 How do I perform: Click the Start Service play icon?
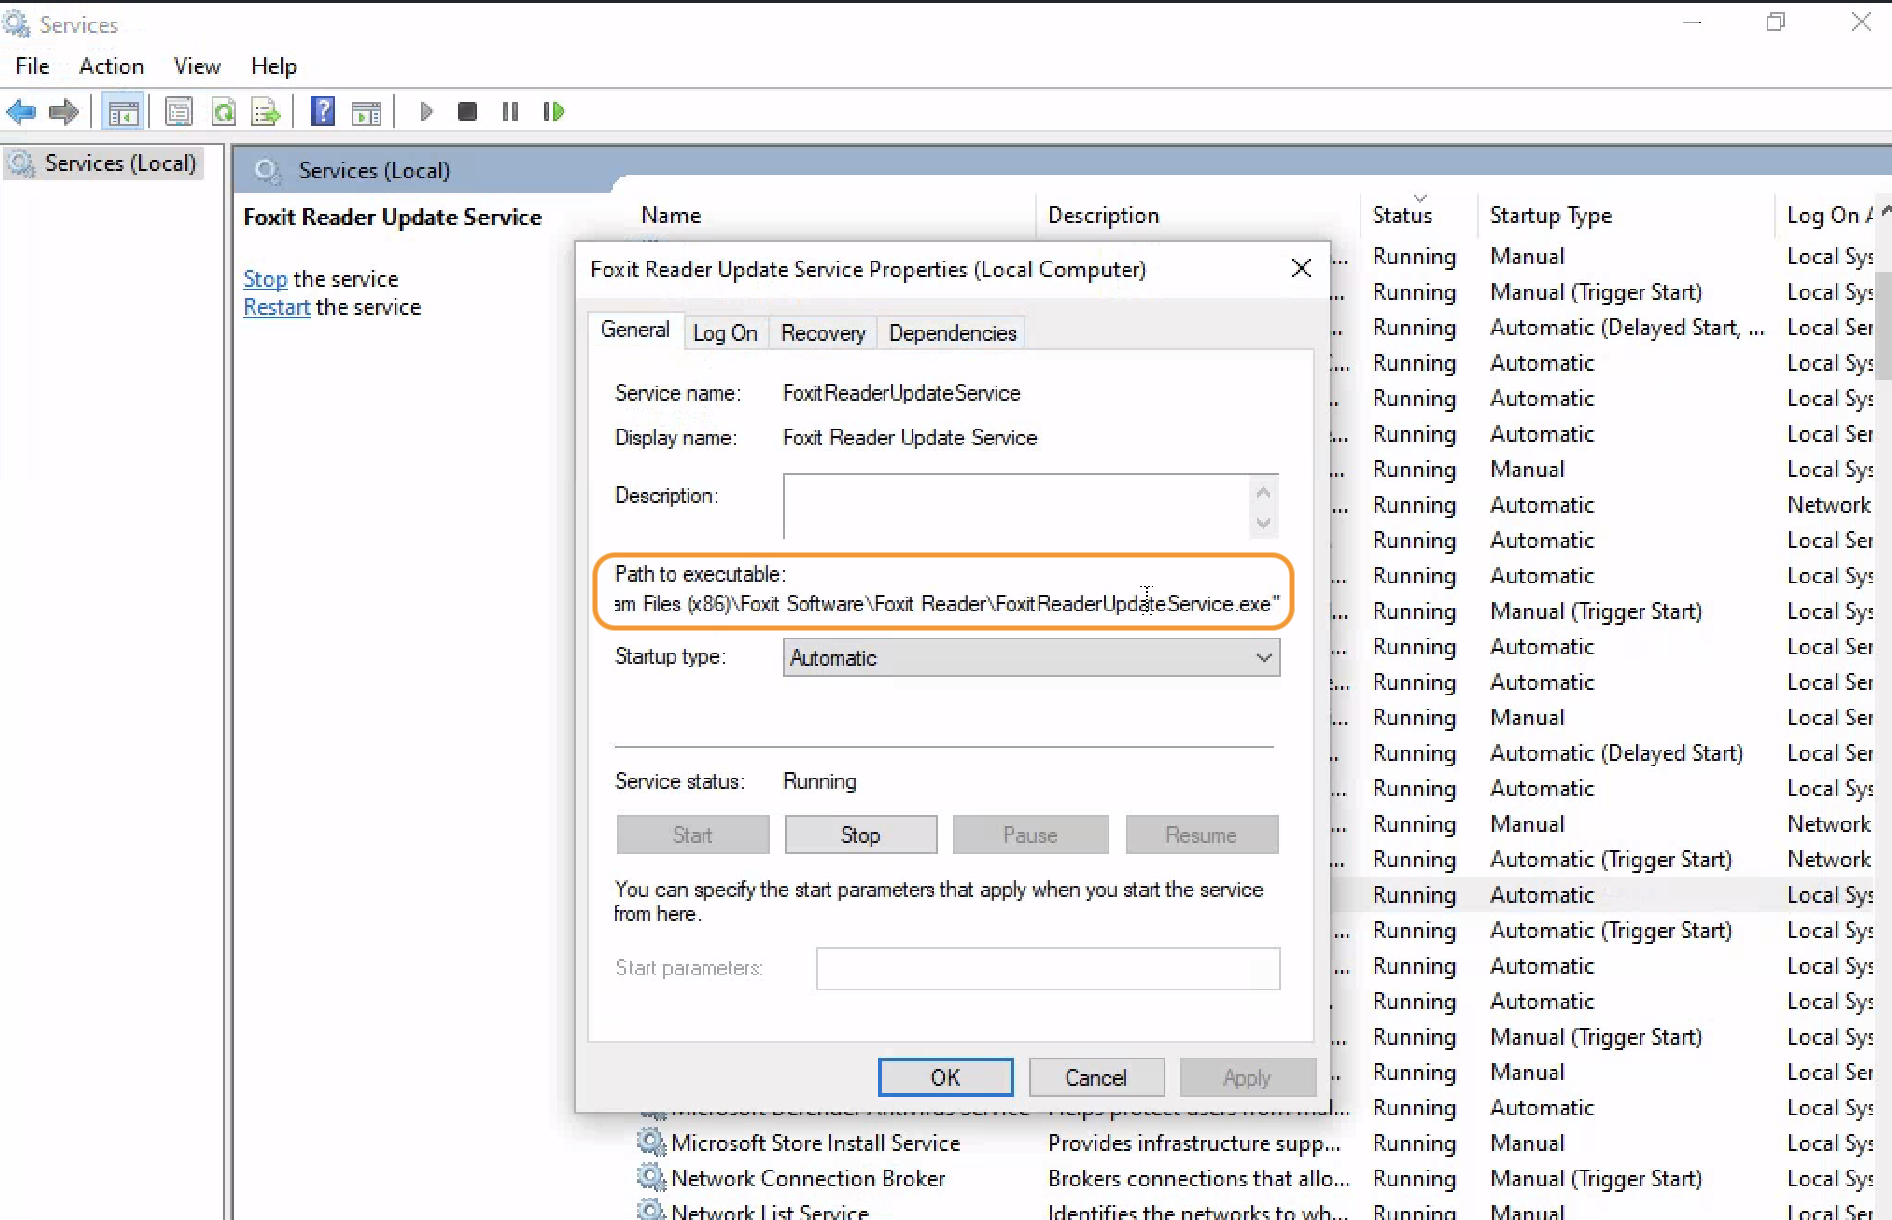click(x=426, y=111)
